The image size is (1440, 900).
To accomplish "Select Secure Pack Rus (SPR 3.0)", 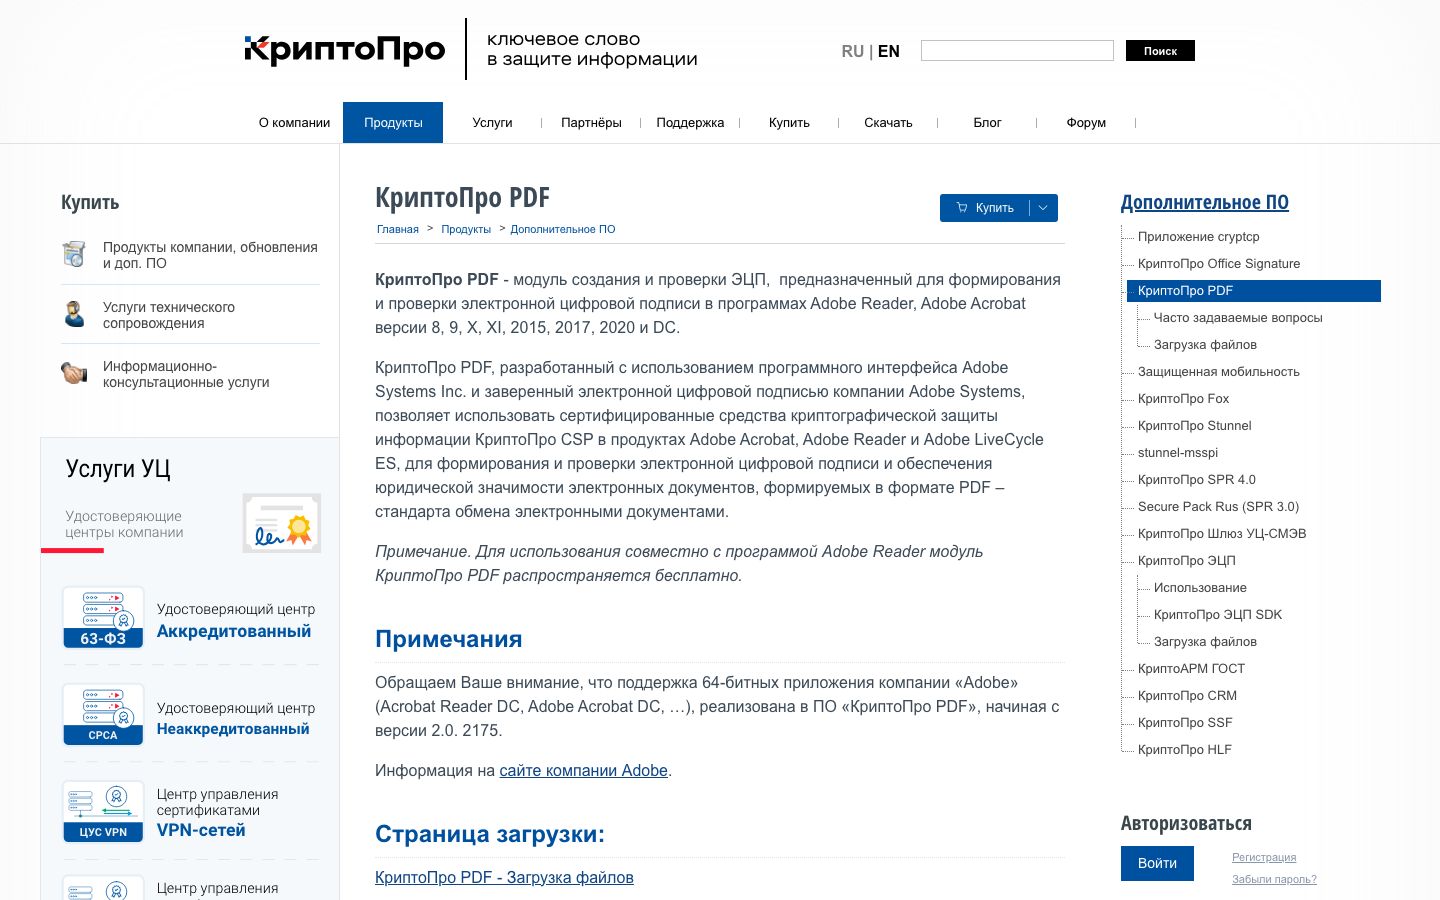I will click(1218, 507).
